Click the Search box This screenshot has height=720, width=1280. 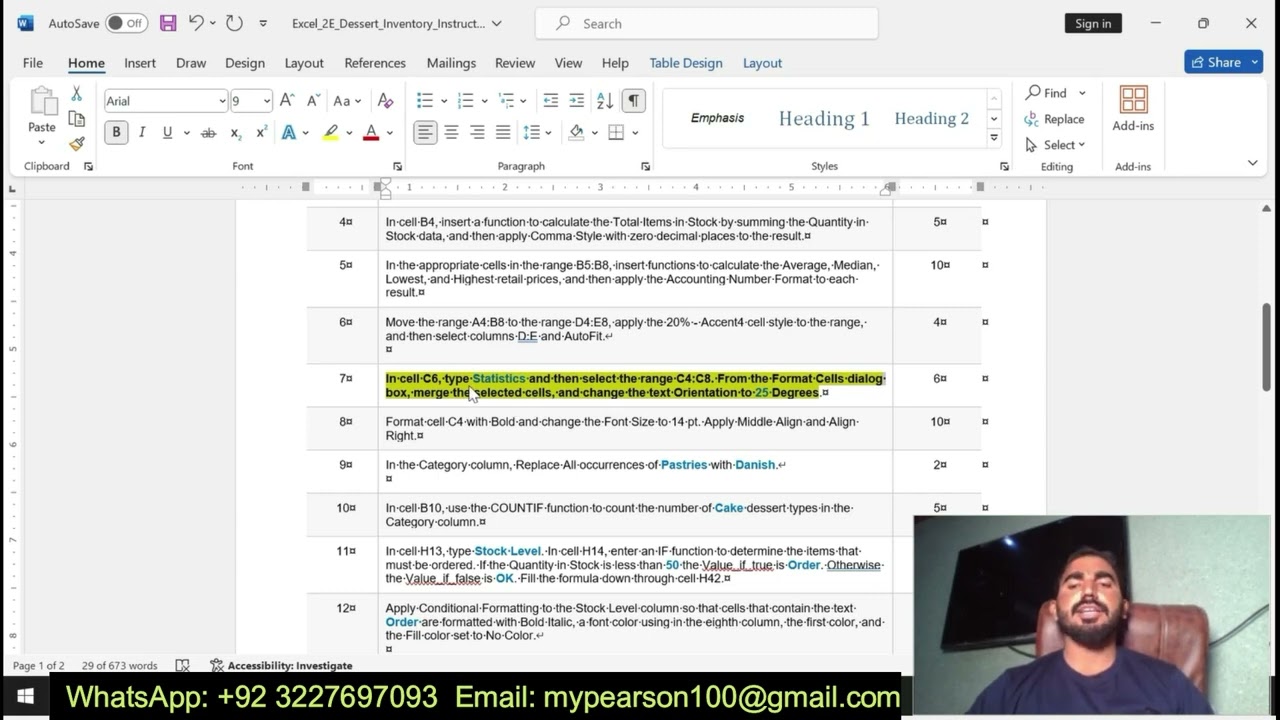[707, 23]
